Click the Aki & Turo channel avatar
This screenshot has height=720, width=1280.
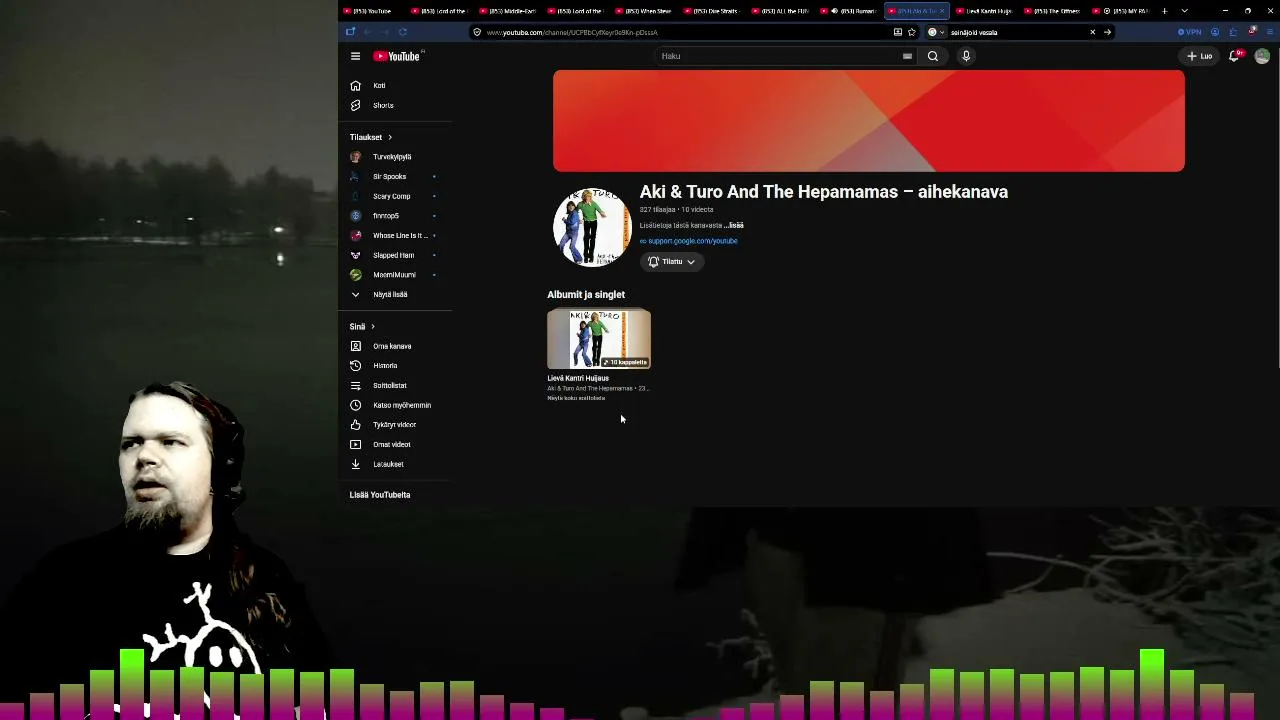pyautogui.click(x=592, y=227)
